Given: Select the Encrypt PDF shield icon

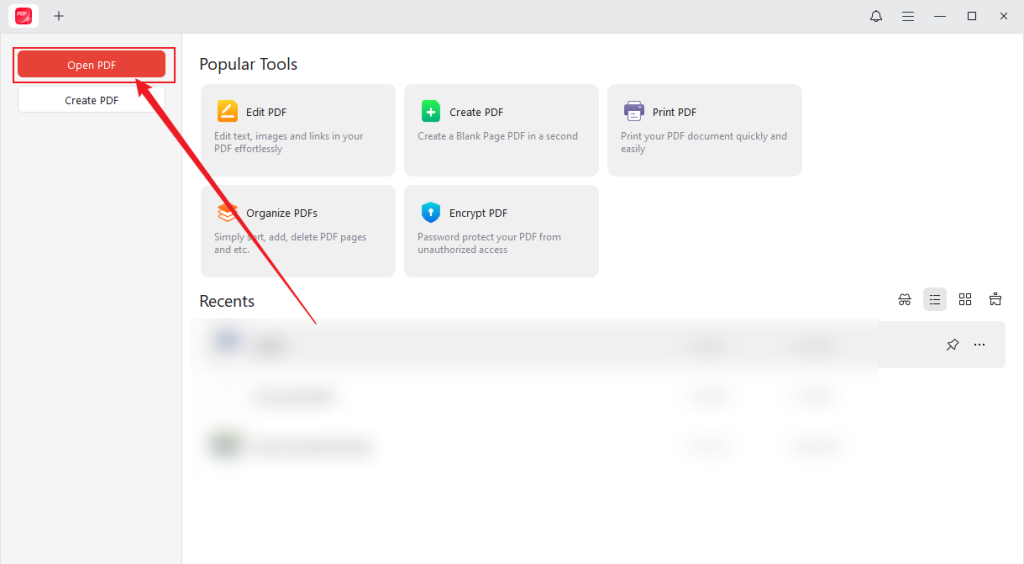Looking at the screenshot, I should click(x=431, y=212).
